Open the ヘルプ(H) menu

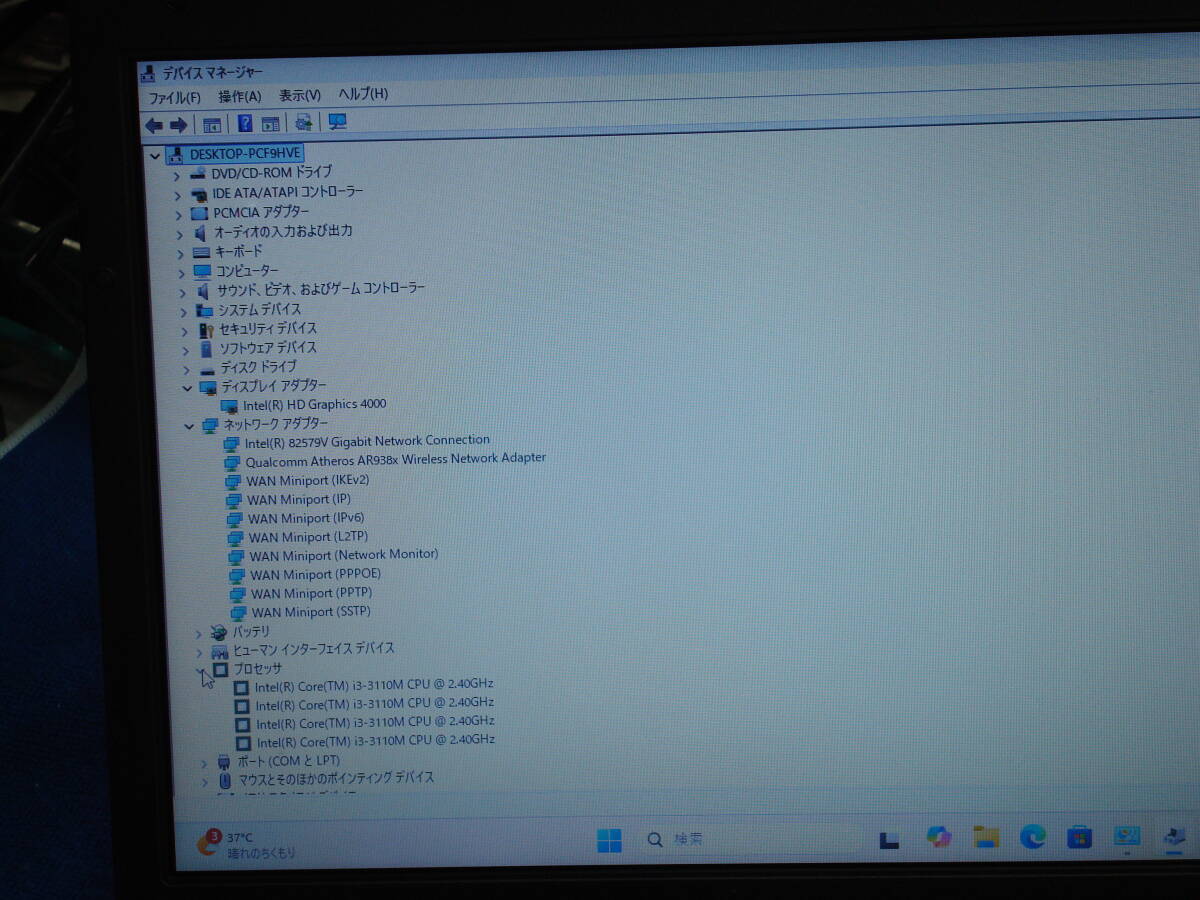tap(363, 93)
